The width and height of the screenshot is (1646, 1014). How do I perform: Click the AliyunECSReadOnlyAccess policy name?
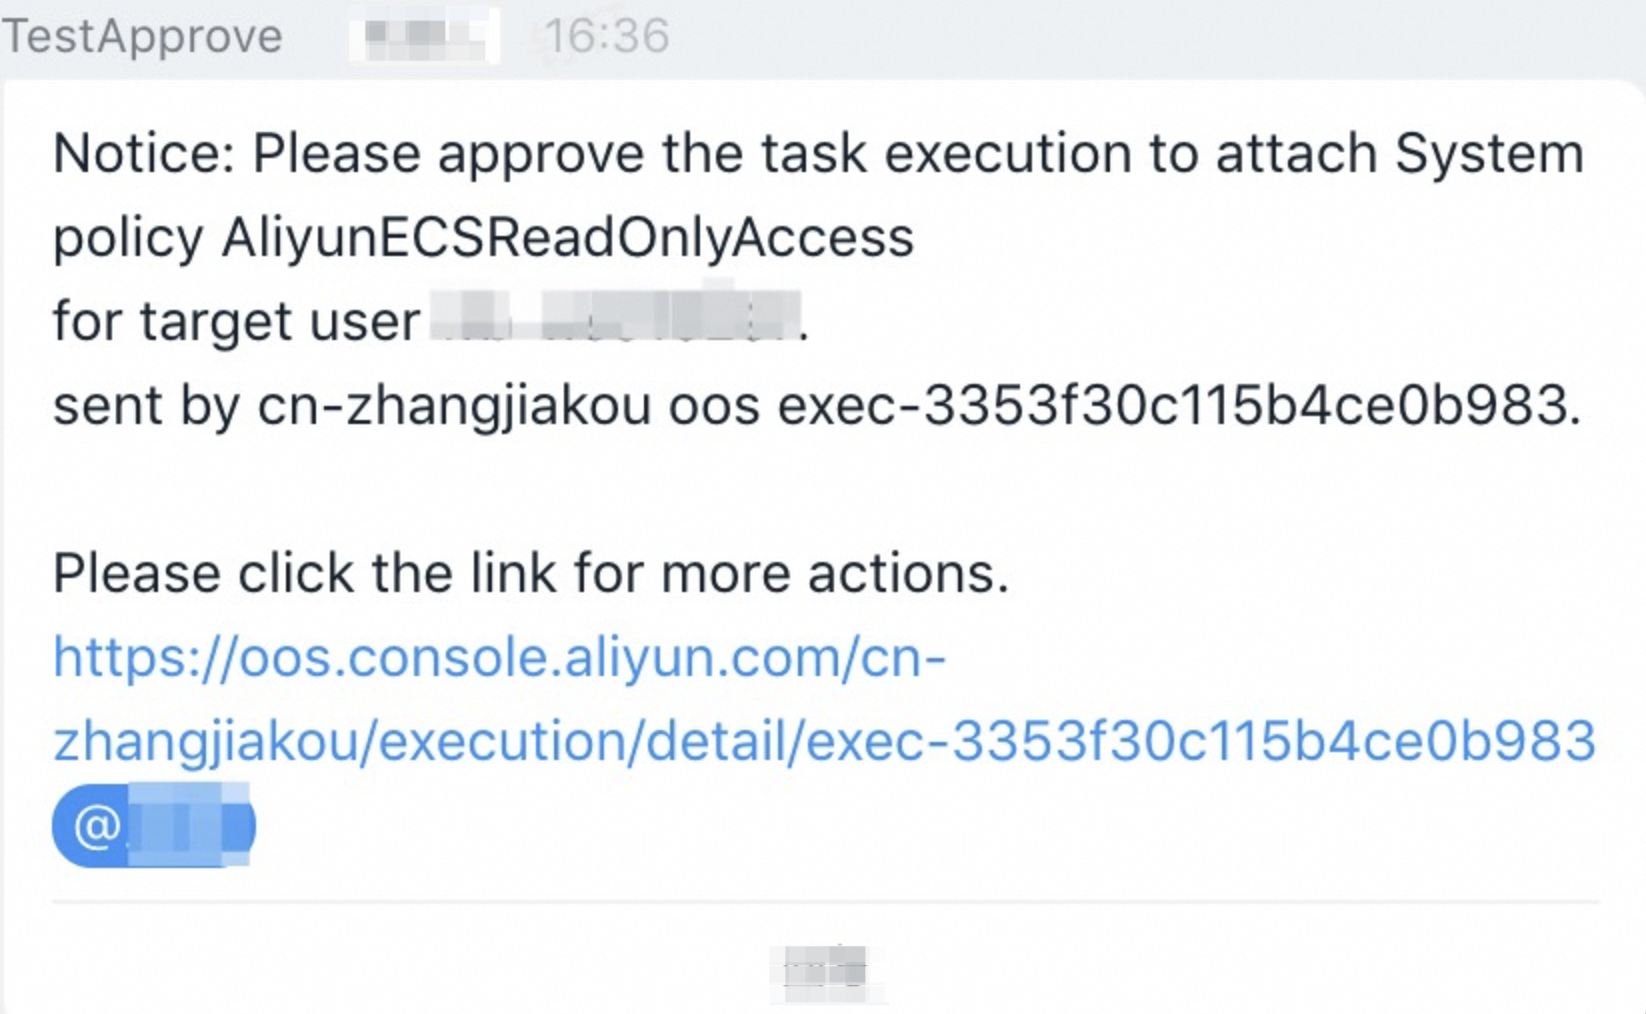tap(568, 240)
